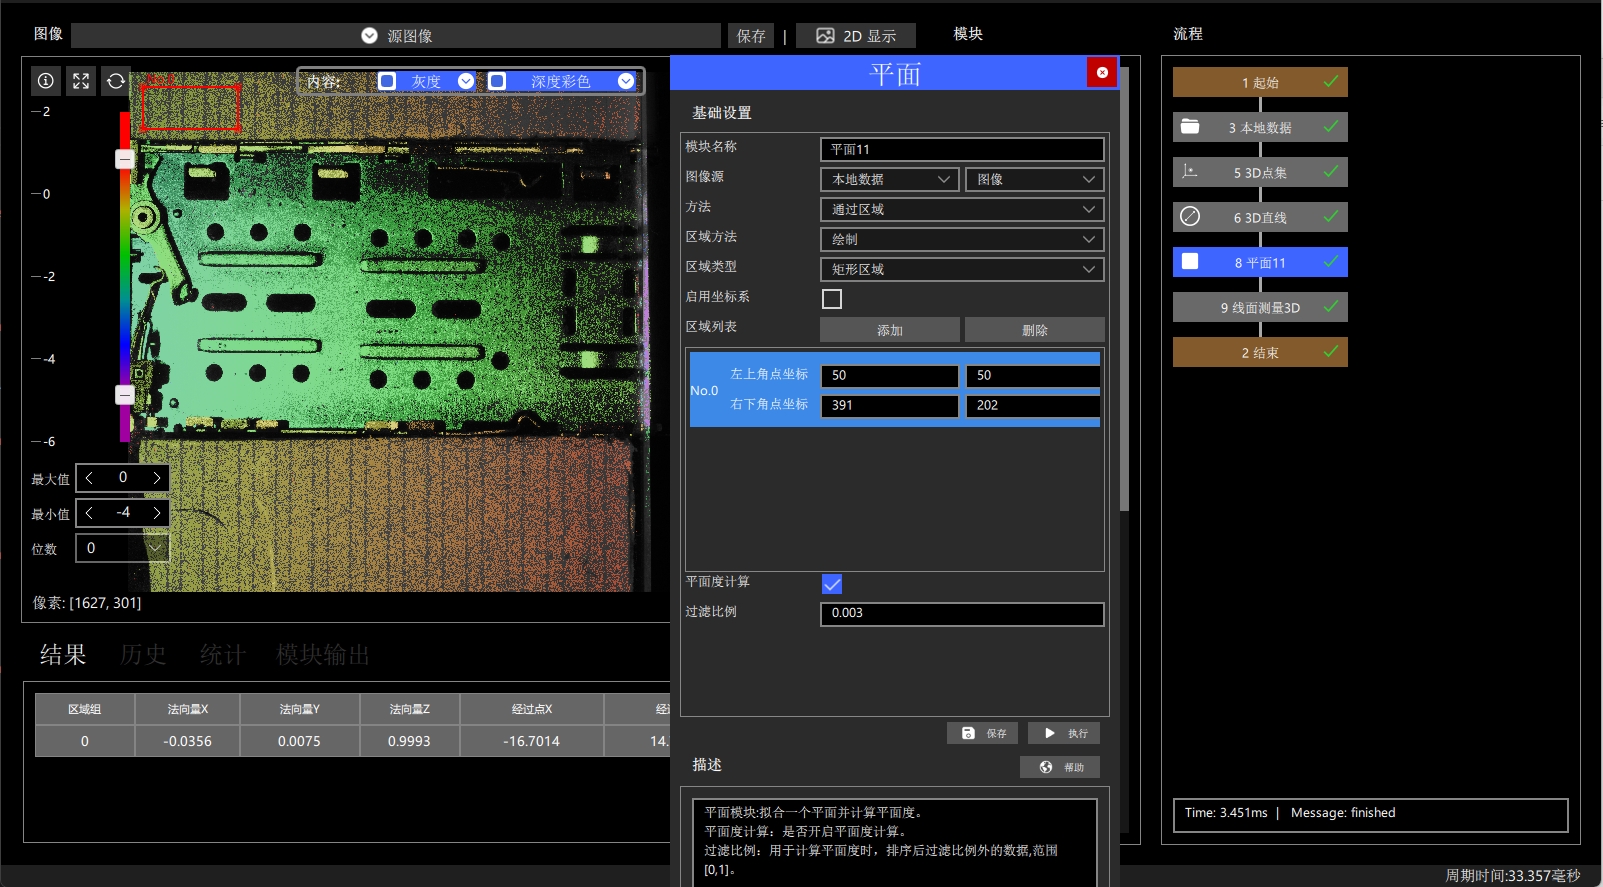
Task: Switch to the 历史 tab
Action: point(143,655)
